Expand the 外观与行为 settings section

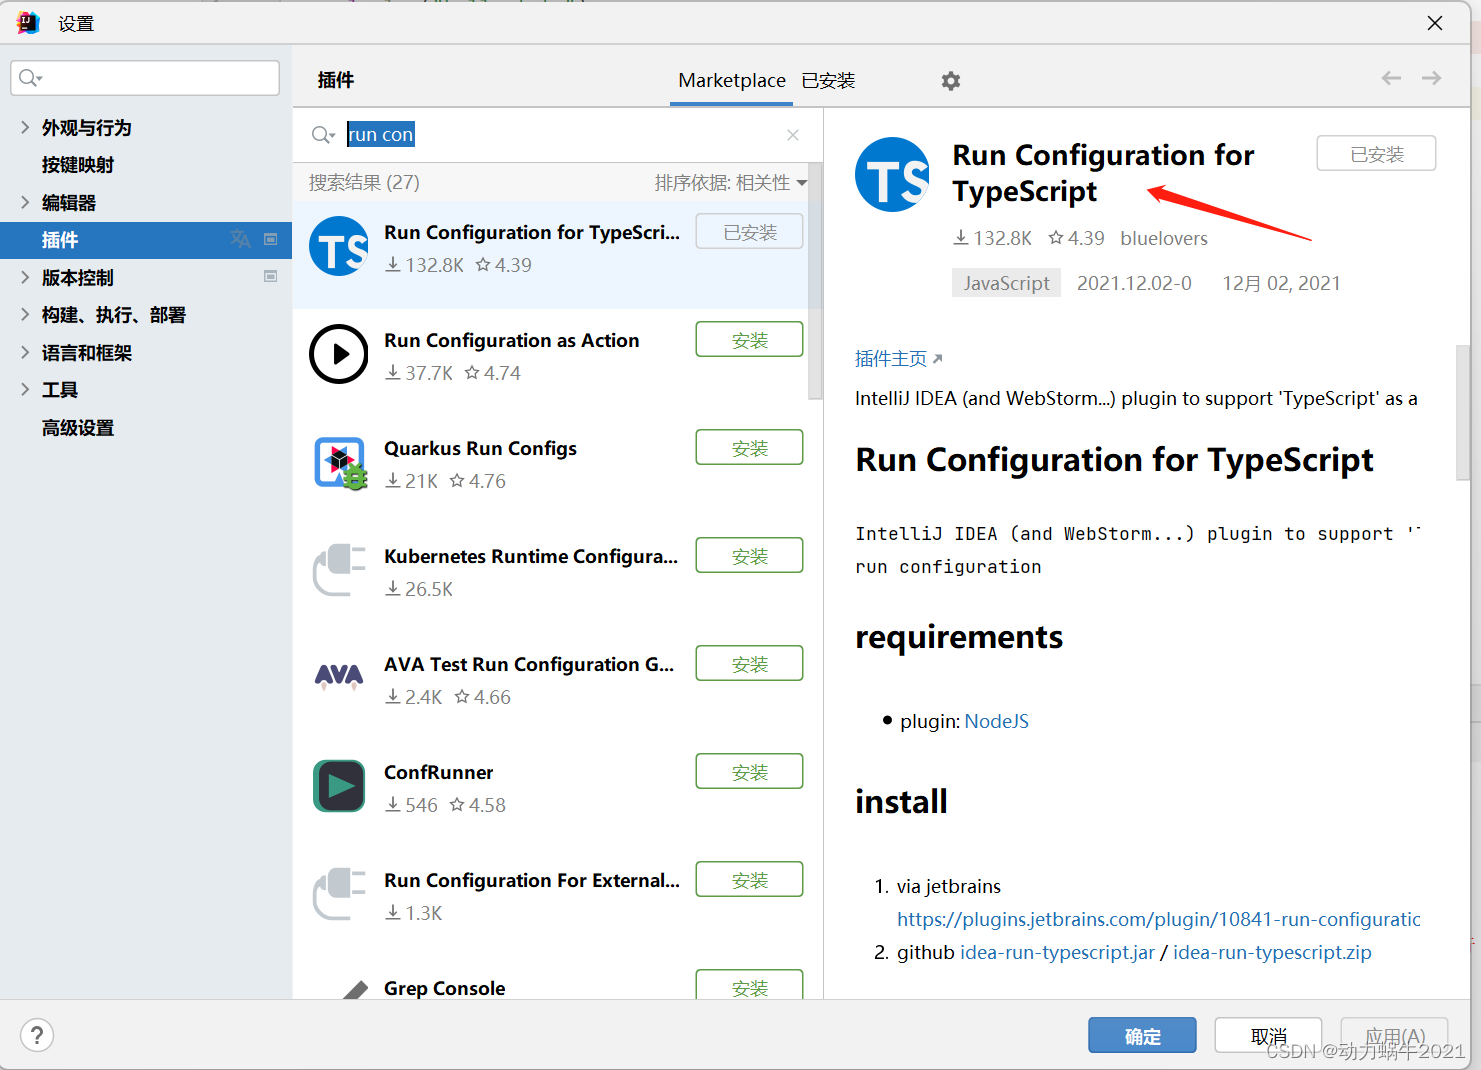pyautogui.click(x=25, y=127)
